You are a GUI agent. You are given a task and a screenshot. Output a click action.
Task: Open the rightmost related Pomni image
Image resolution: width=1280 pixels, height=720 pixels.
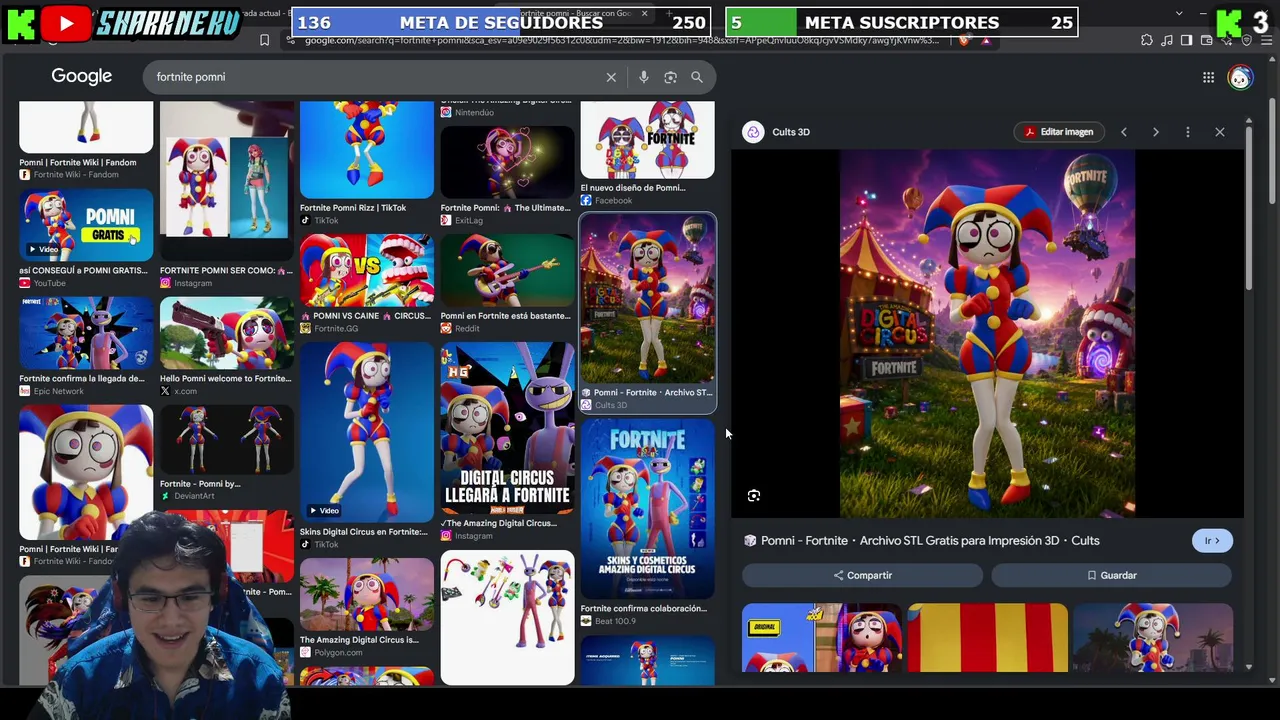1153,638
